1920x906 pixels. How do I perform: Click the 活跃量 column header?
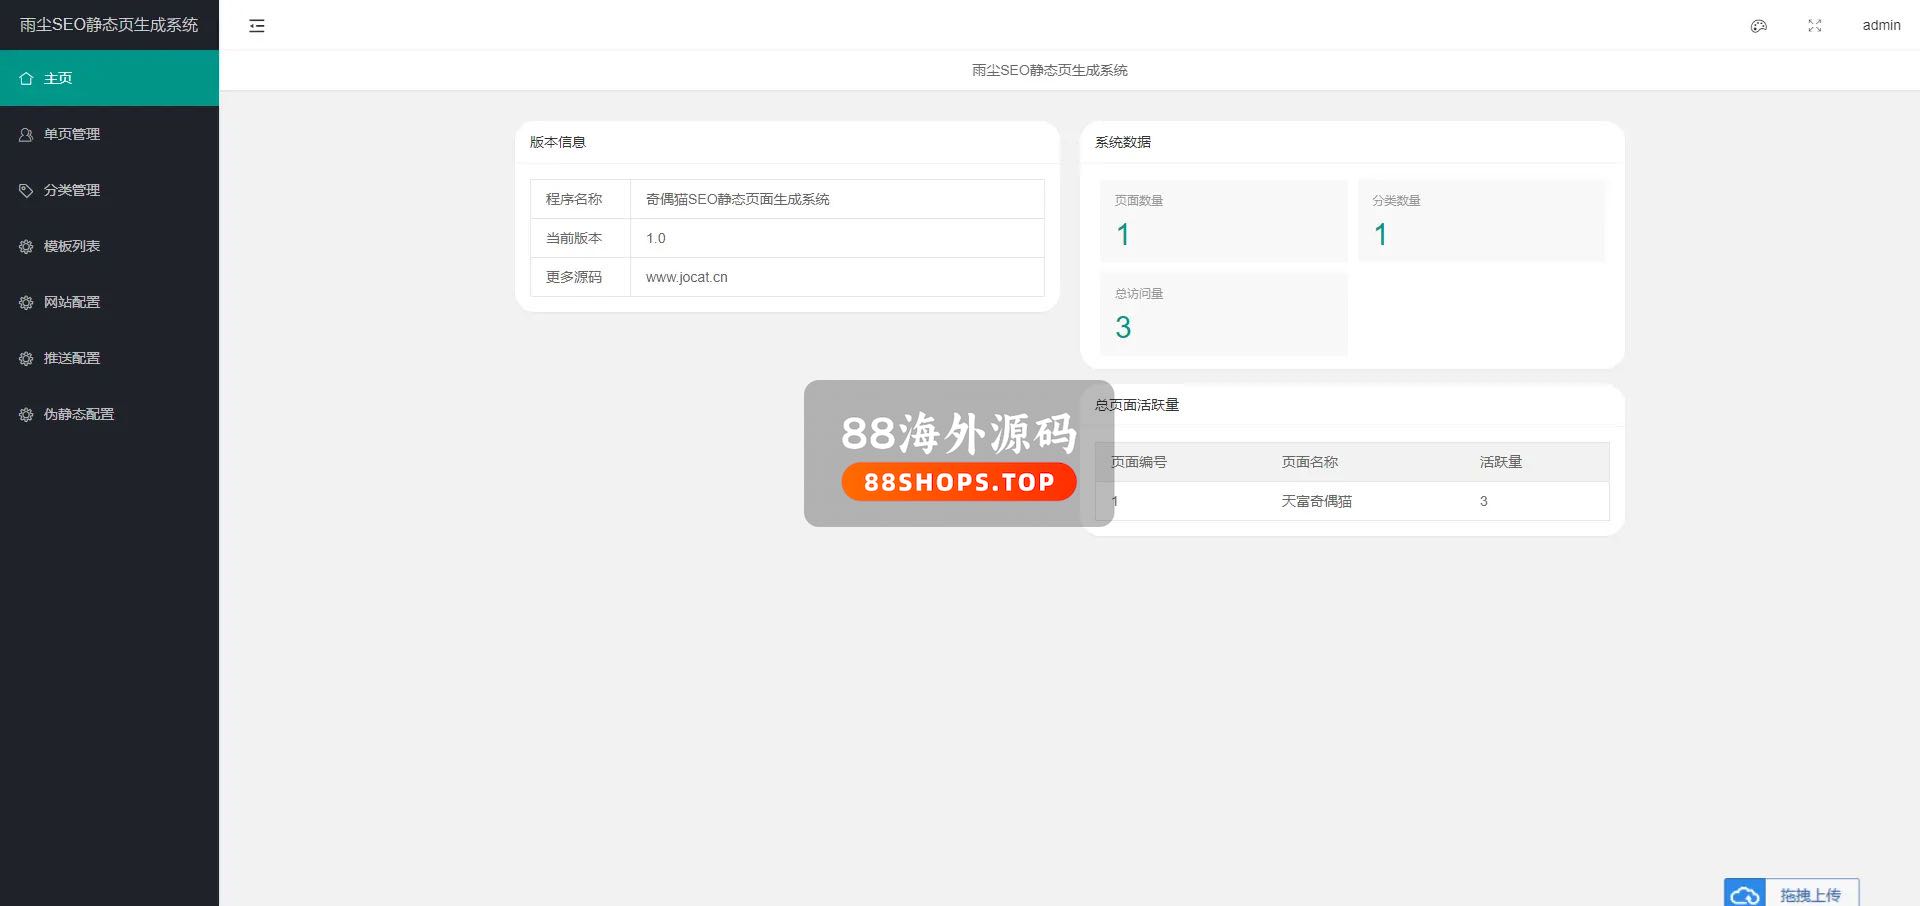1500,462
